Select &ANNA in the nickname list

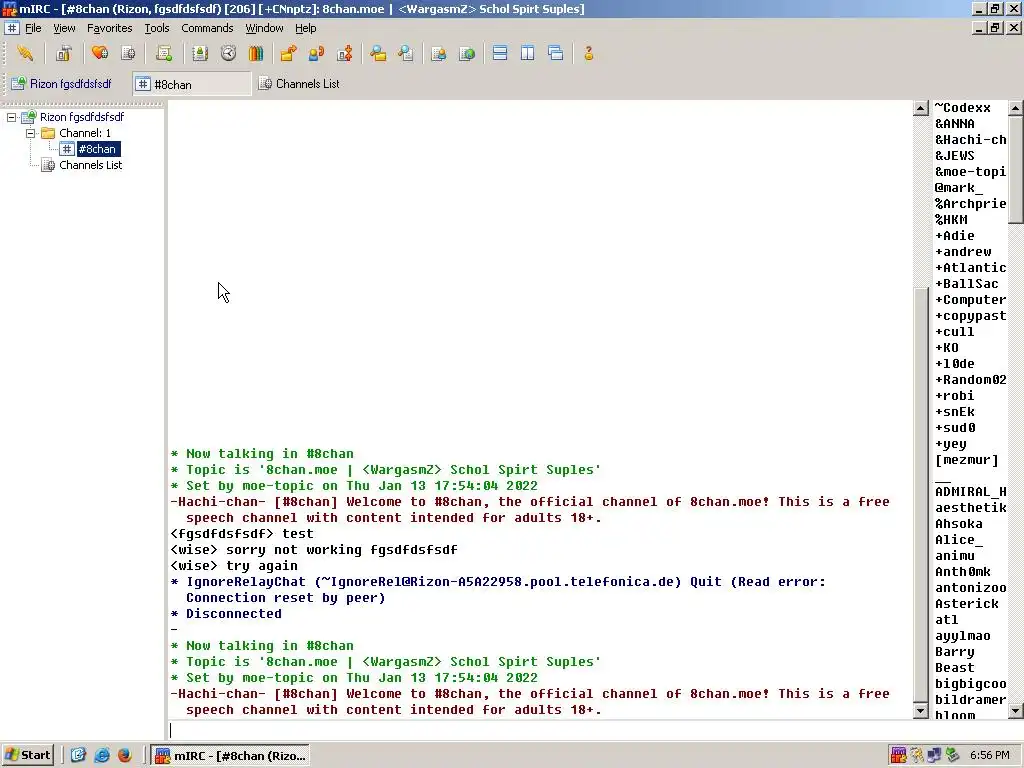point(955,124)
